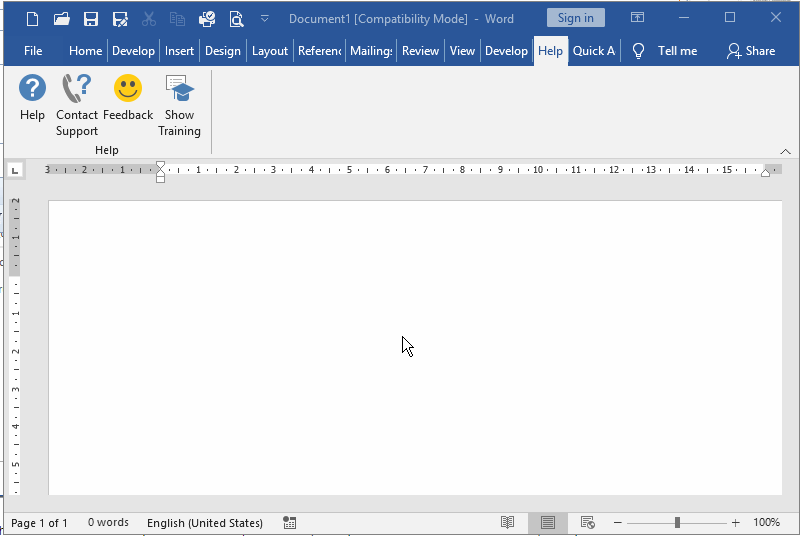Expand Customize Quick Access Toolbar arrow
This screenshot has height=536, width=800.
coord(264,19)
